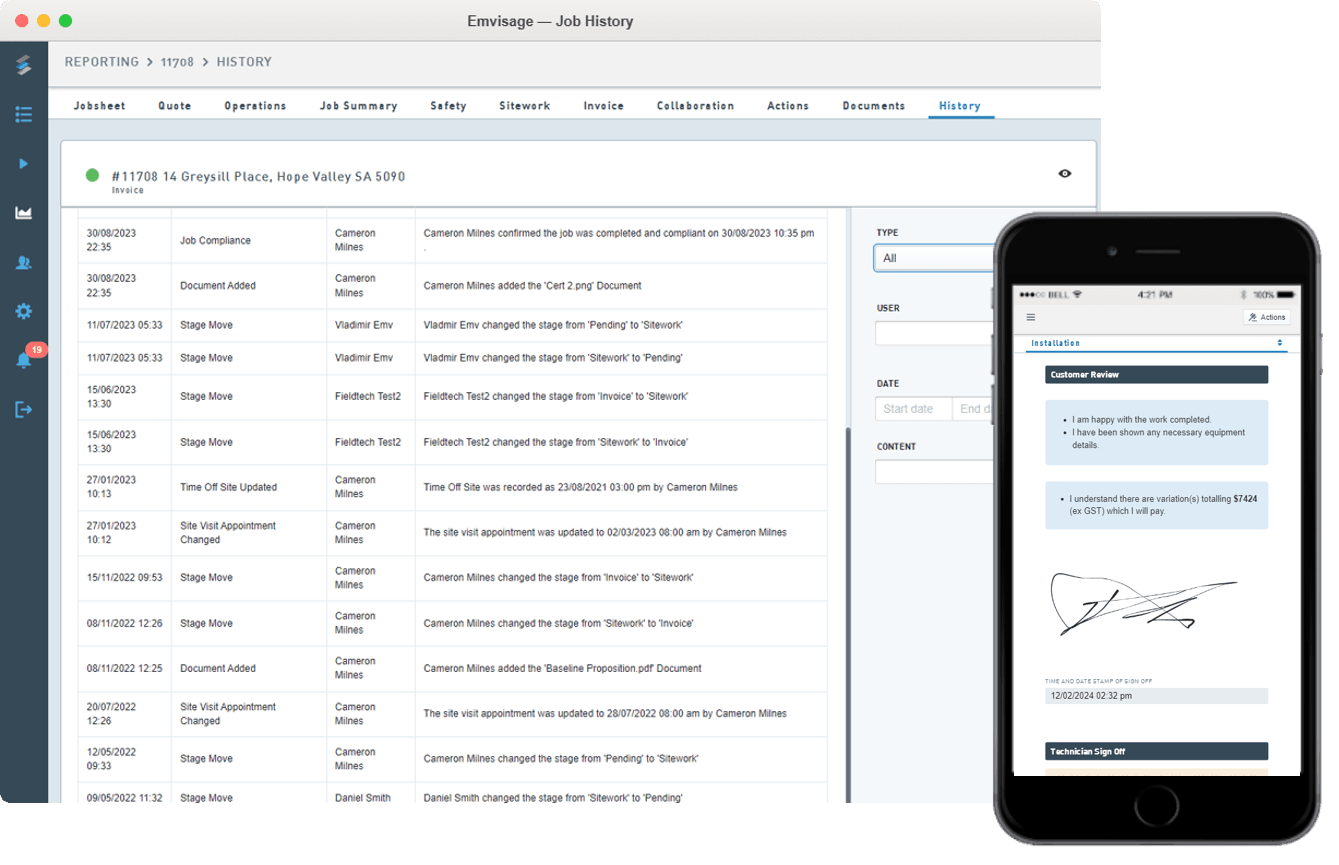This screenshot has width=1339, height=865.
Task: Click the history table vertical scrollbar
Action: pyautogui.click(x=850, y=615)
